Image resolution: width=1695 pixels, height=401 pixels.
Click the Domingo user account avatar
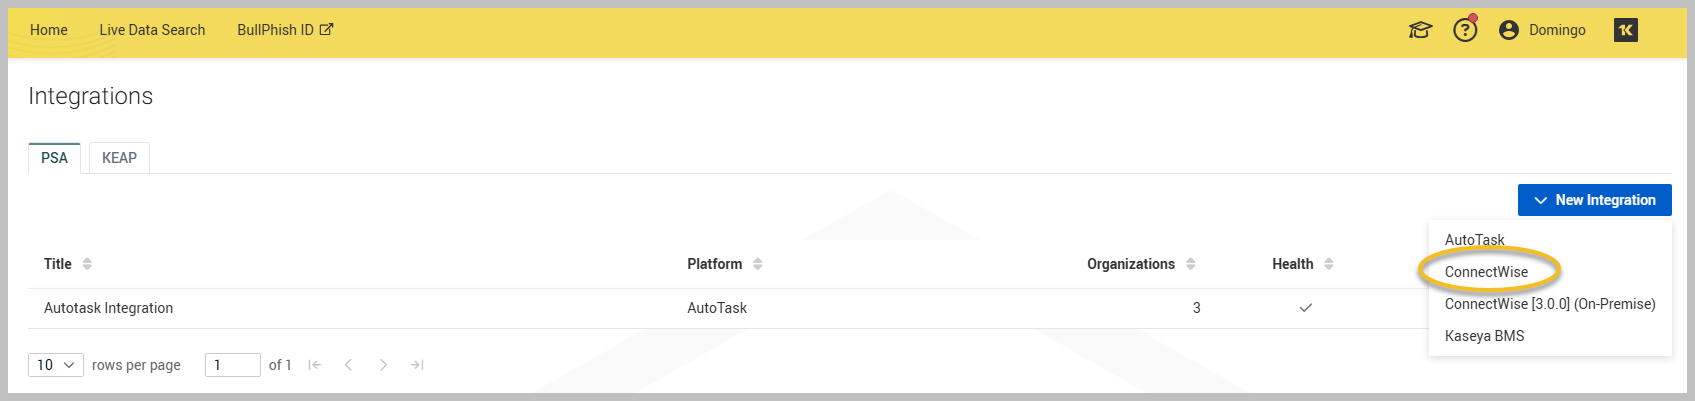coord(1509,30)
